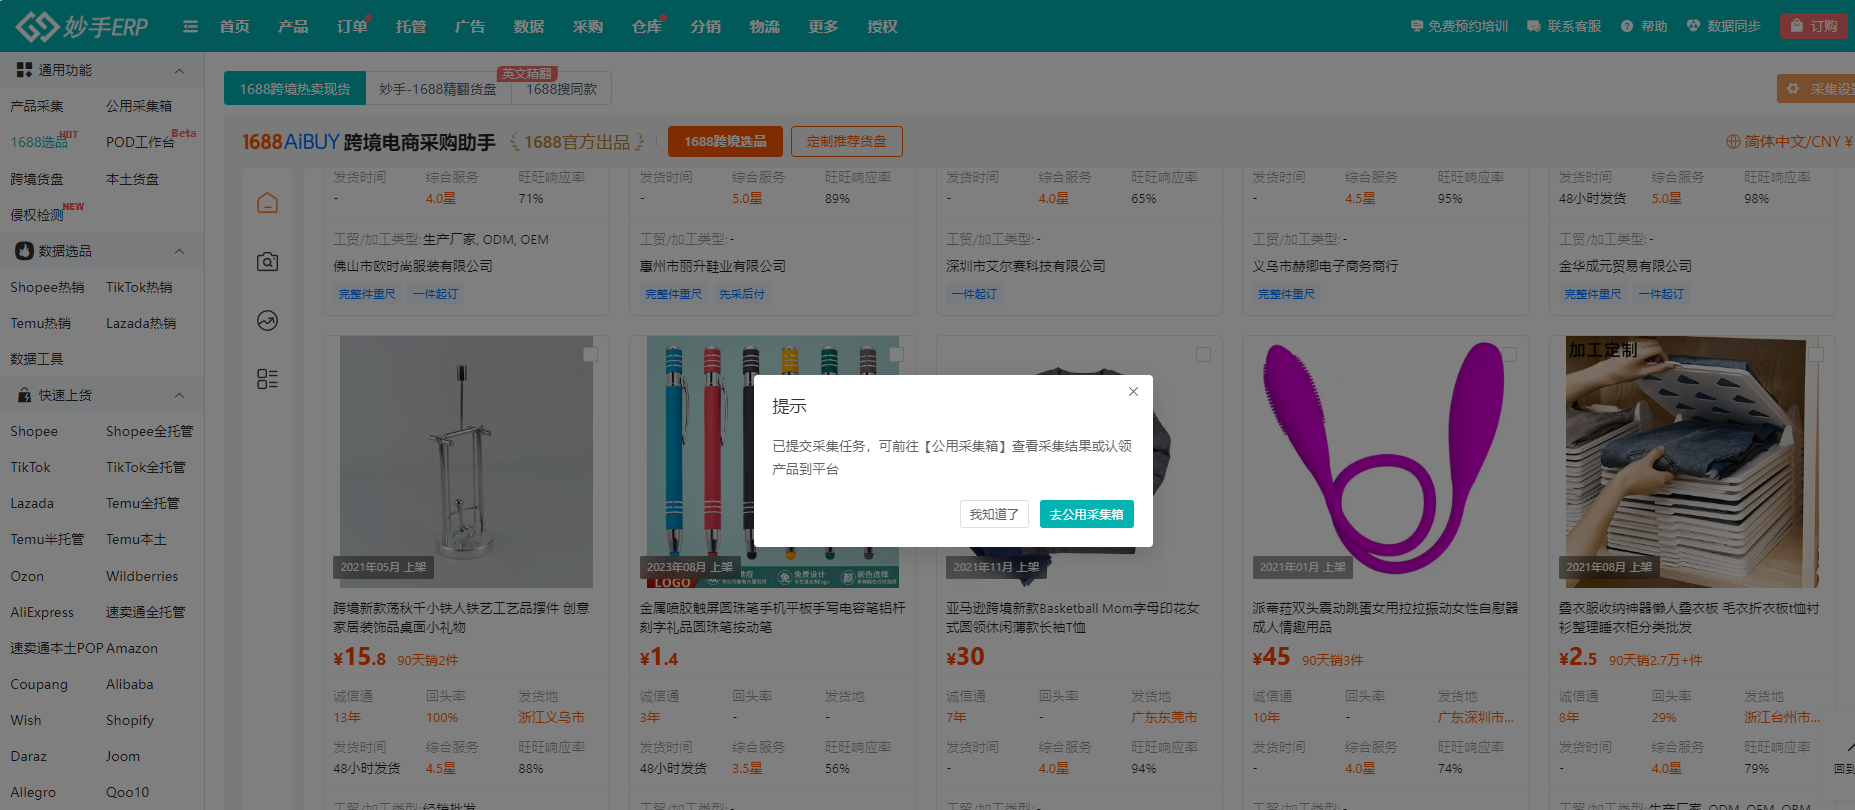
Task: Click 我知道了 in the dialog
Action: click(x=994, y=514)
